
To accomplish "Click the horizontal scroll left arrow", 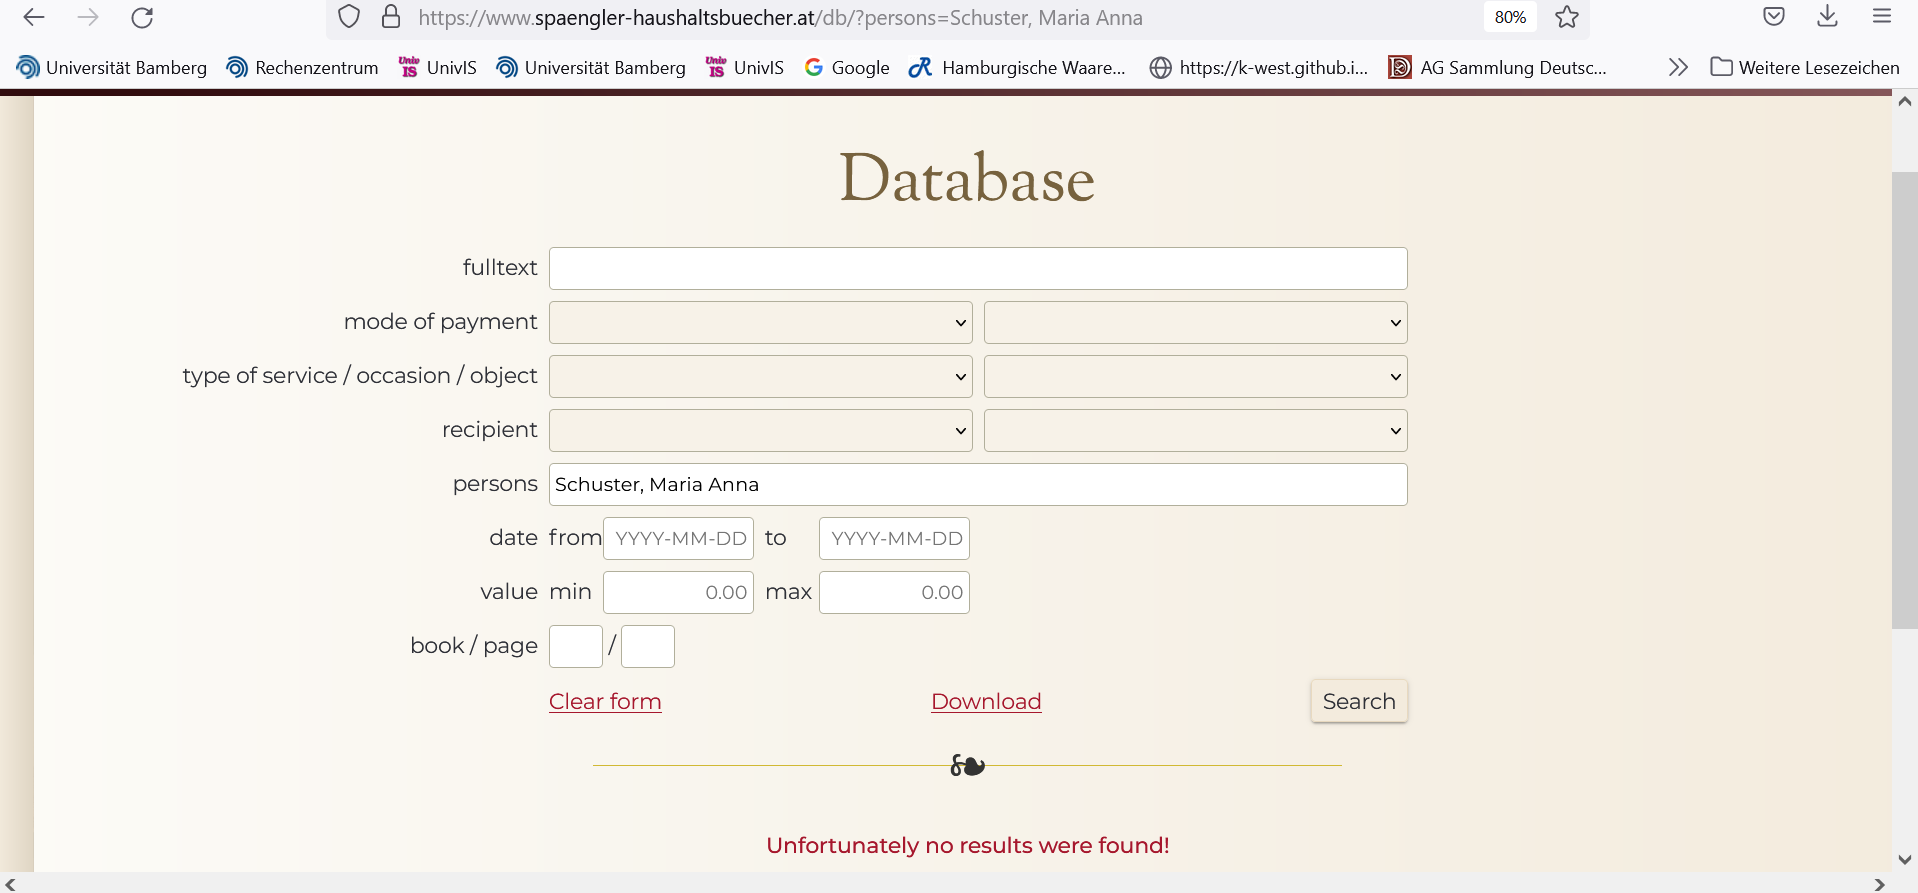I will point(10,884).
